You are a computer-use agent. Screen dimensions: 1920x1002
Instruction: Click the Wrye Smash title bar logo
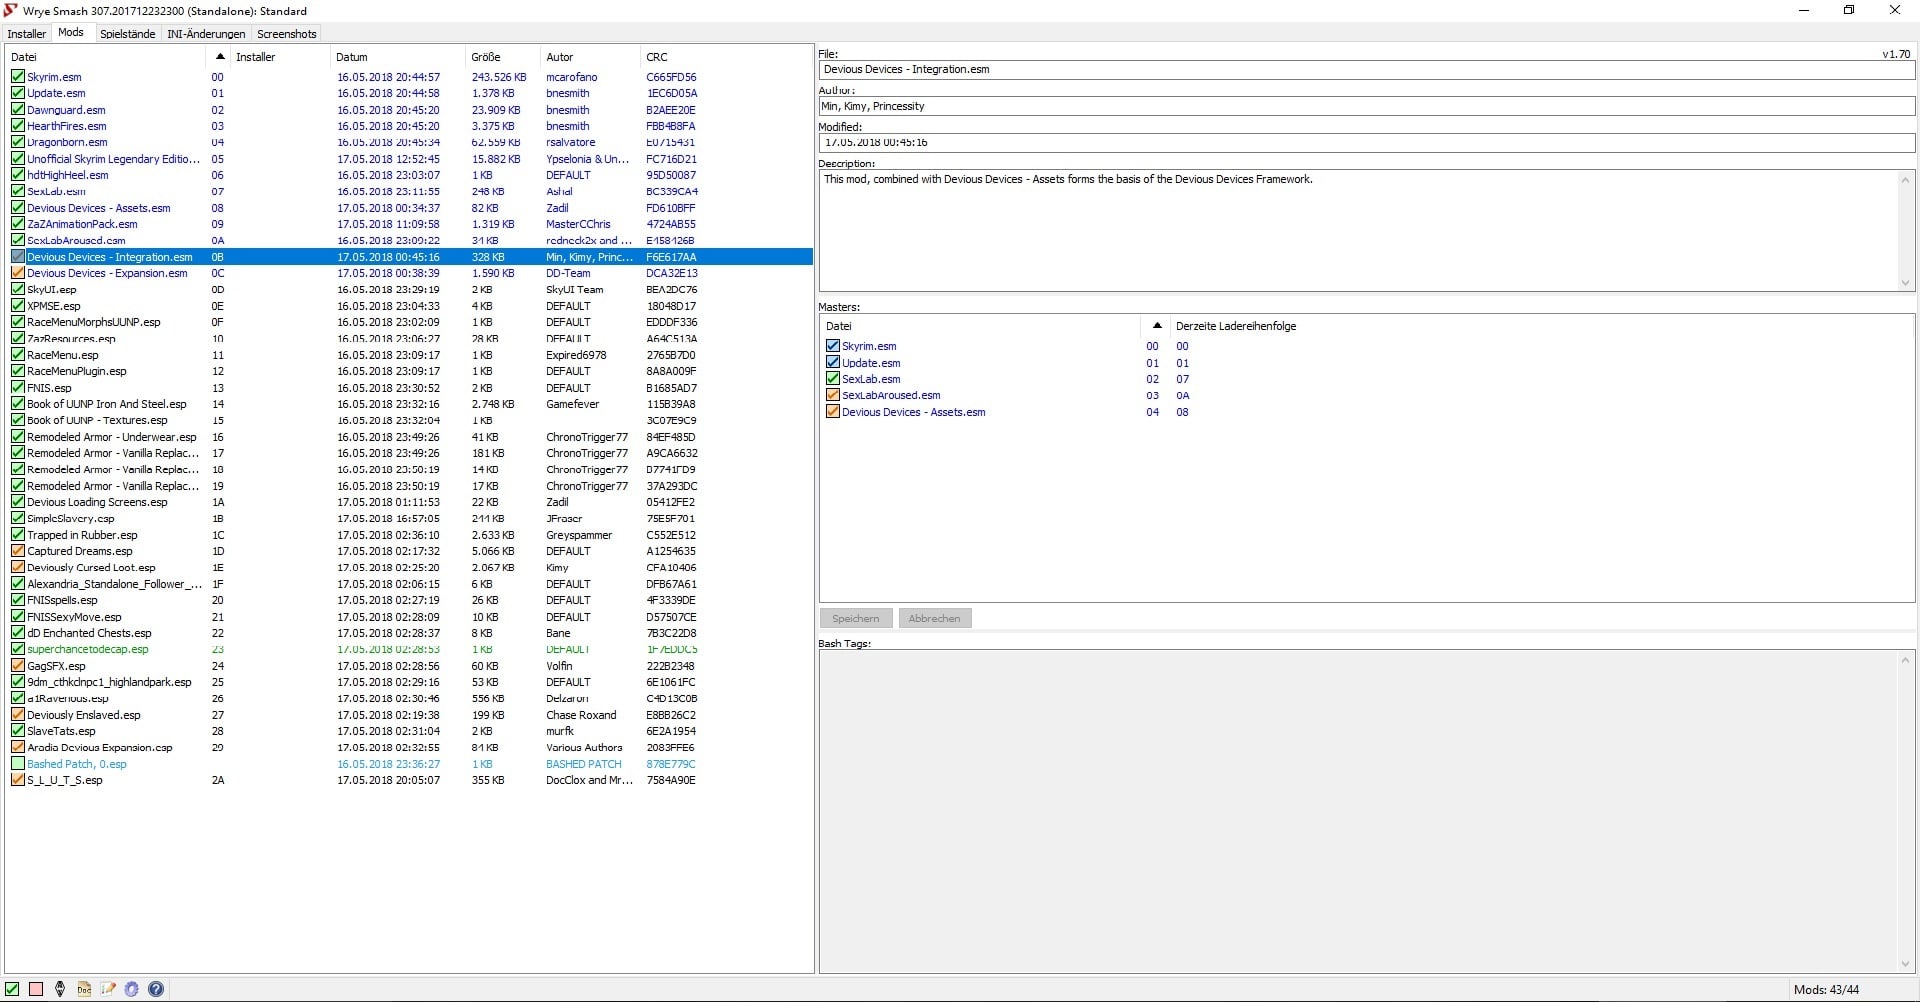pyautogui.click(x=11, y=11)
